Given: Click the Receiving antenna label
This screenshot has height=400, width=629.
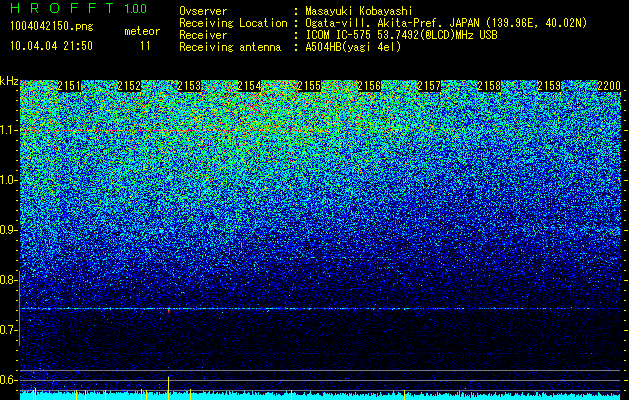Looking at the screenshot, I should pyautogui.click(x=230, y=47).
